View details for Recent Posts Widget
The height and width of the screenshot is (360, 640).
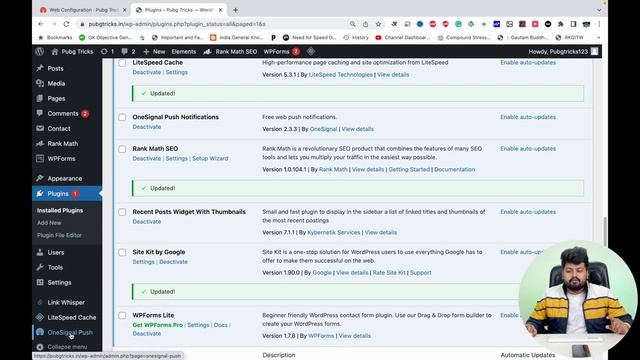coord(380,233)
